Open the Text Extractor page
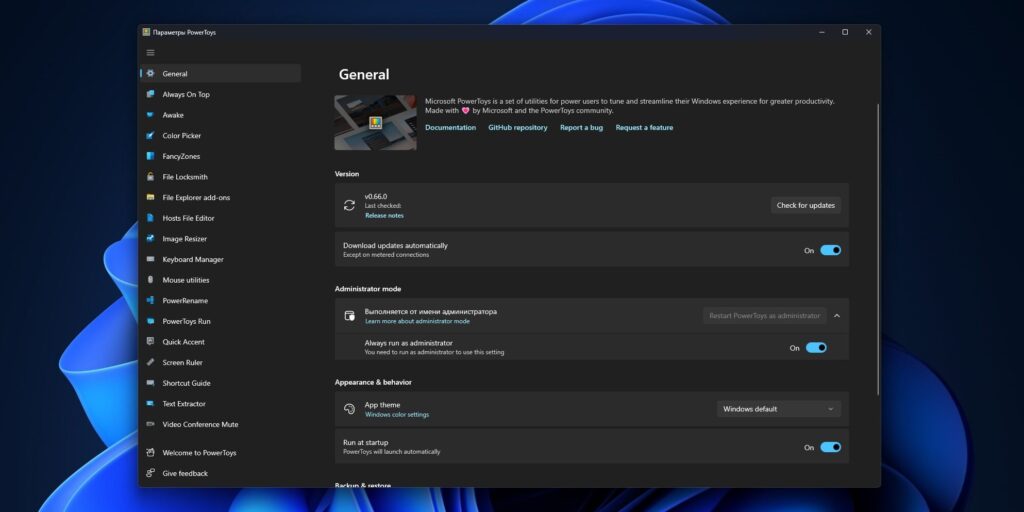Viewport: 1024px width, 512px height. pos(220,404)
